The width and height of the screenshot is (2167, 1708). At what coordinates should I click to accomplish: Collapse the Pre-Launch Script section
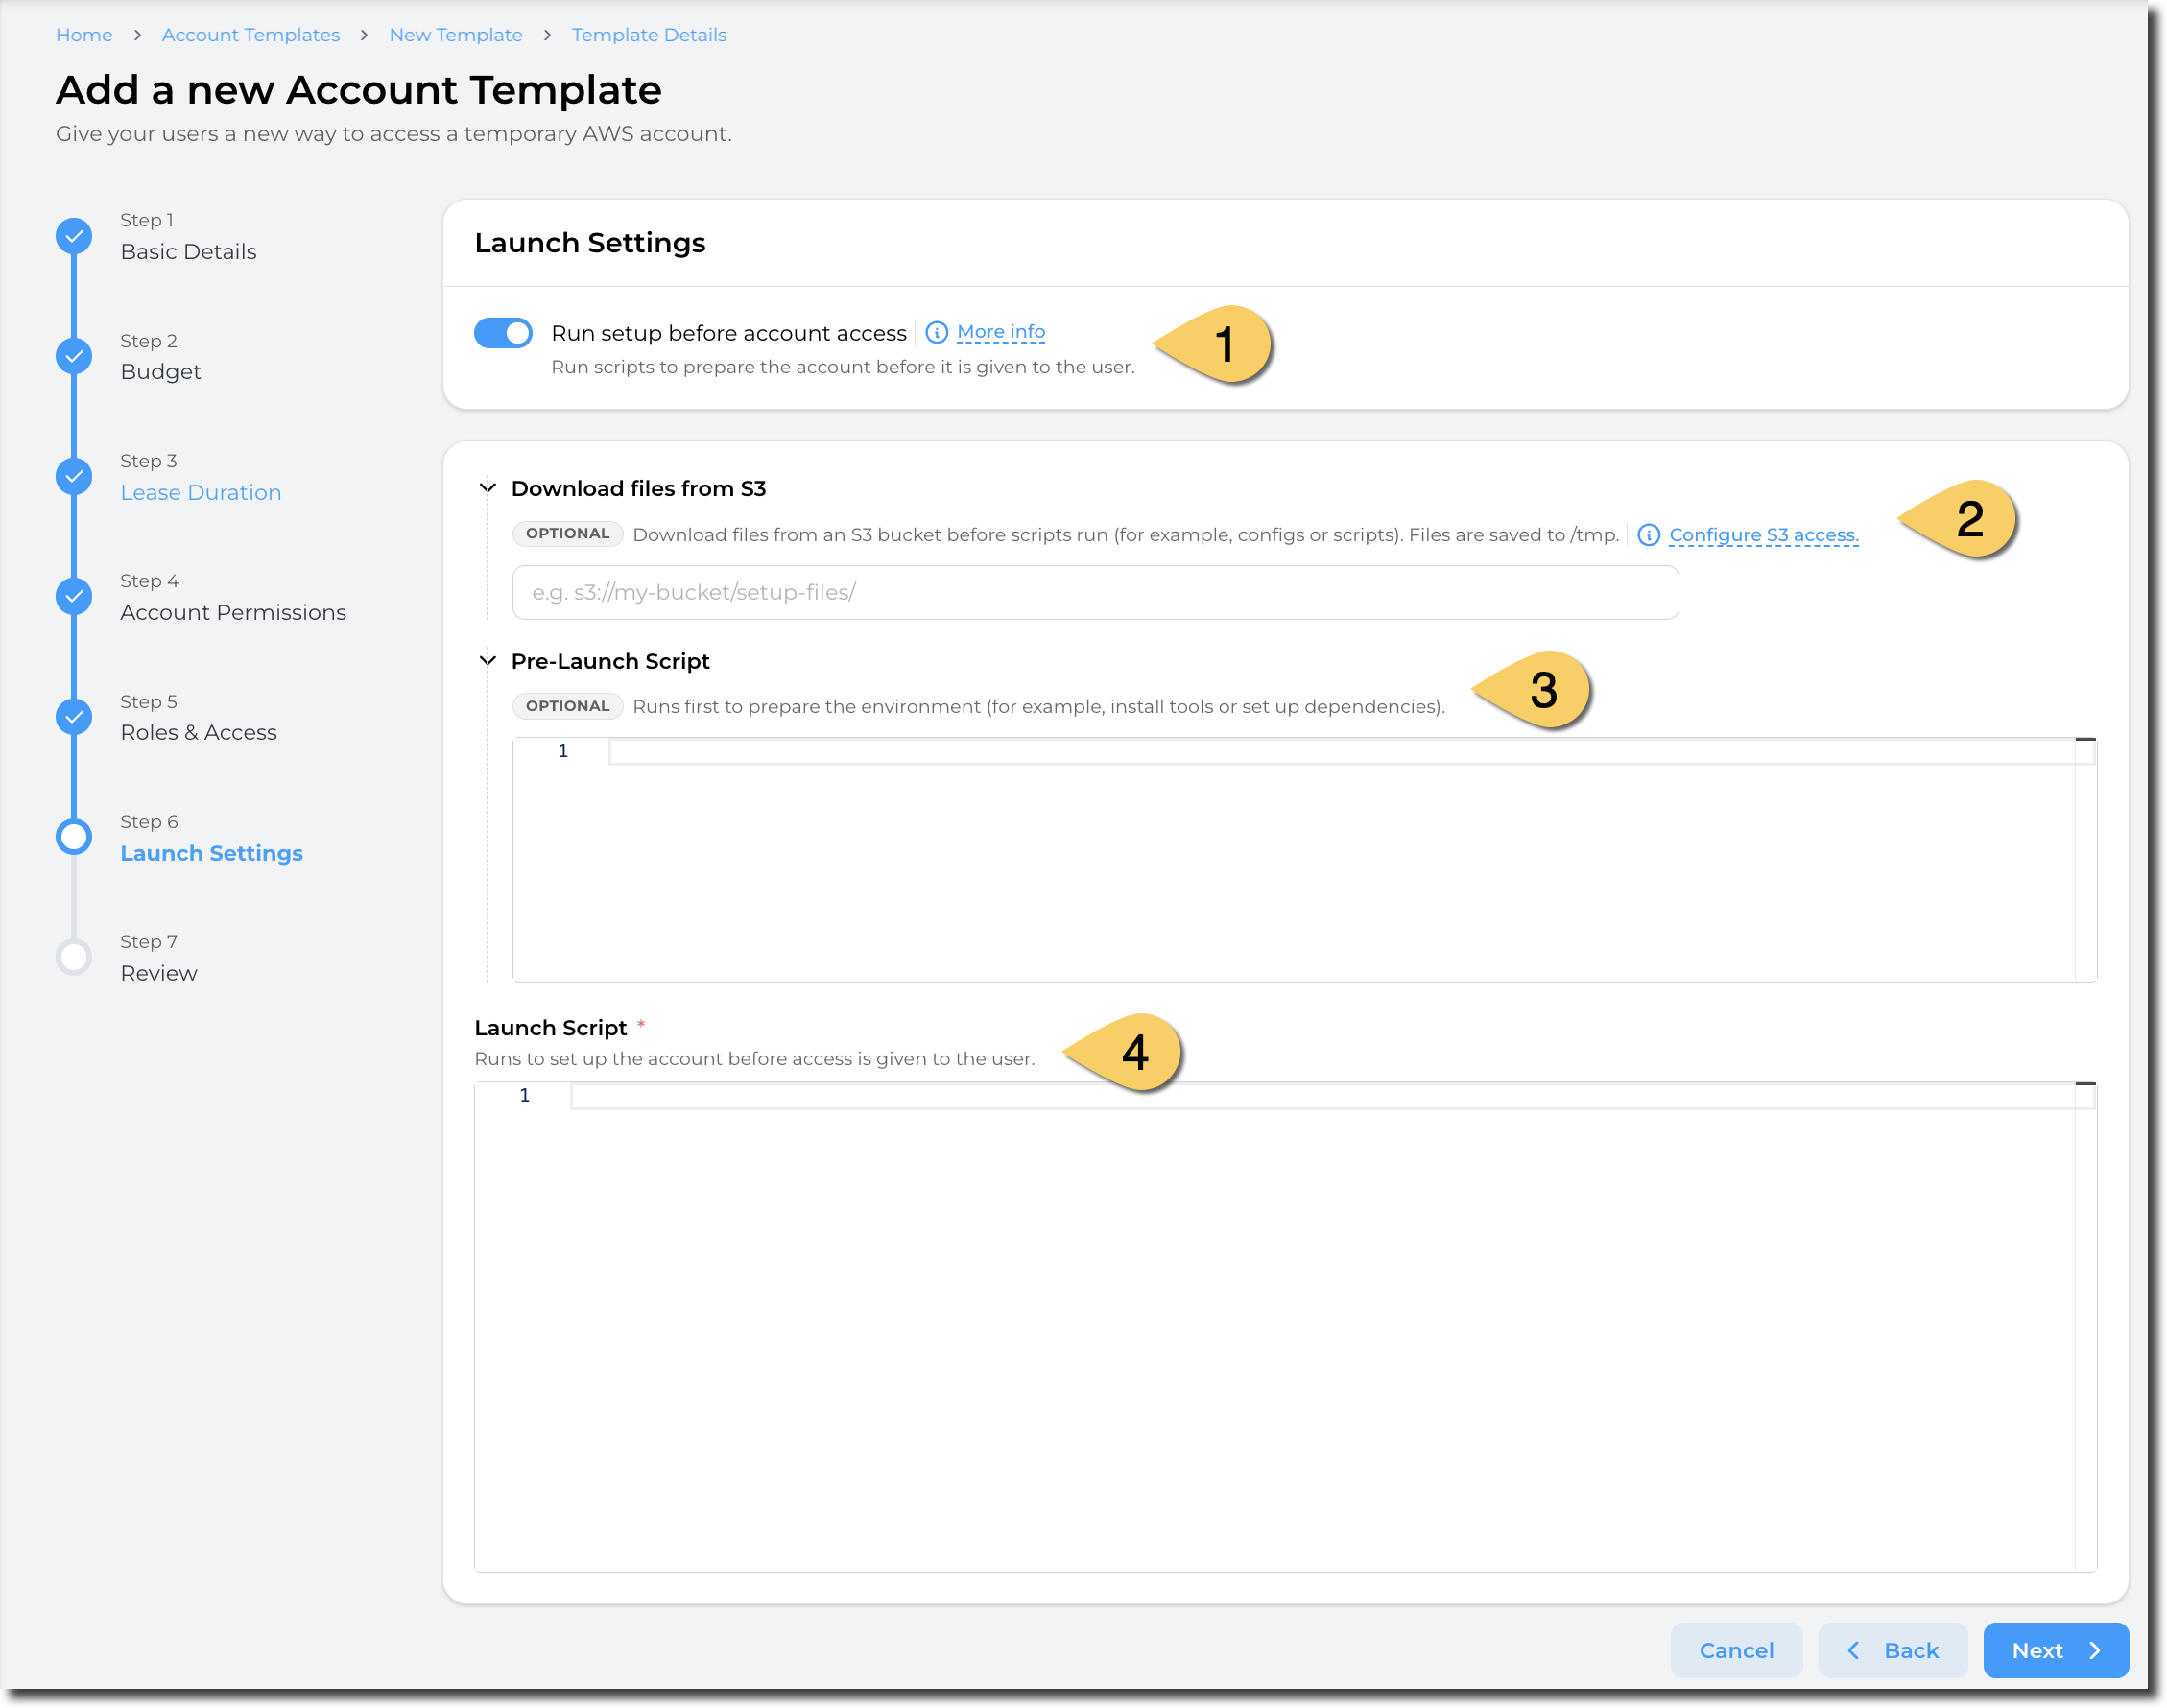click(488, 661)
